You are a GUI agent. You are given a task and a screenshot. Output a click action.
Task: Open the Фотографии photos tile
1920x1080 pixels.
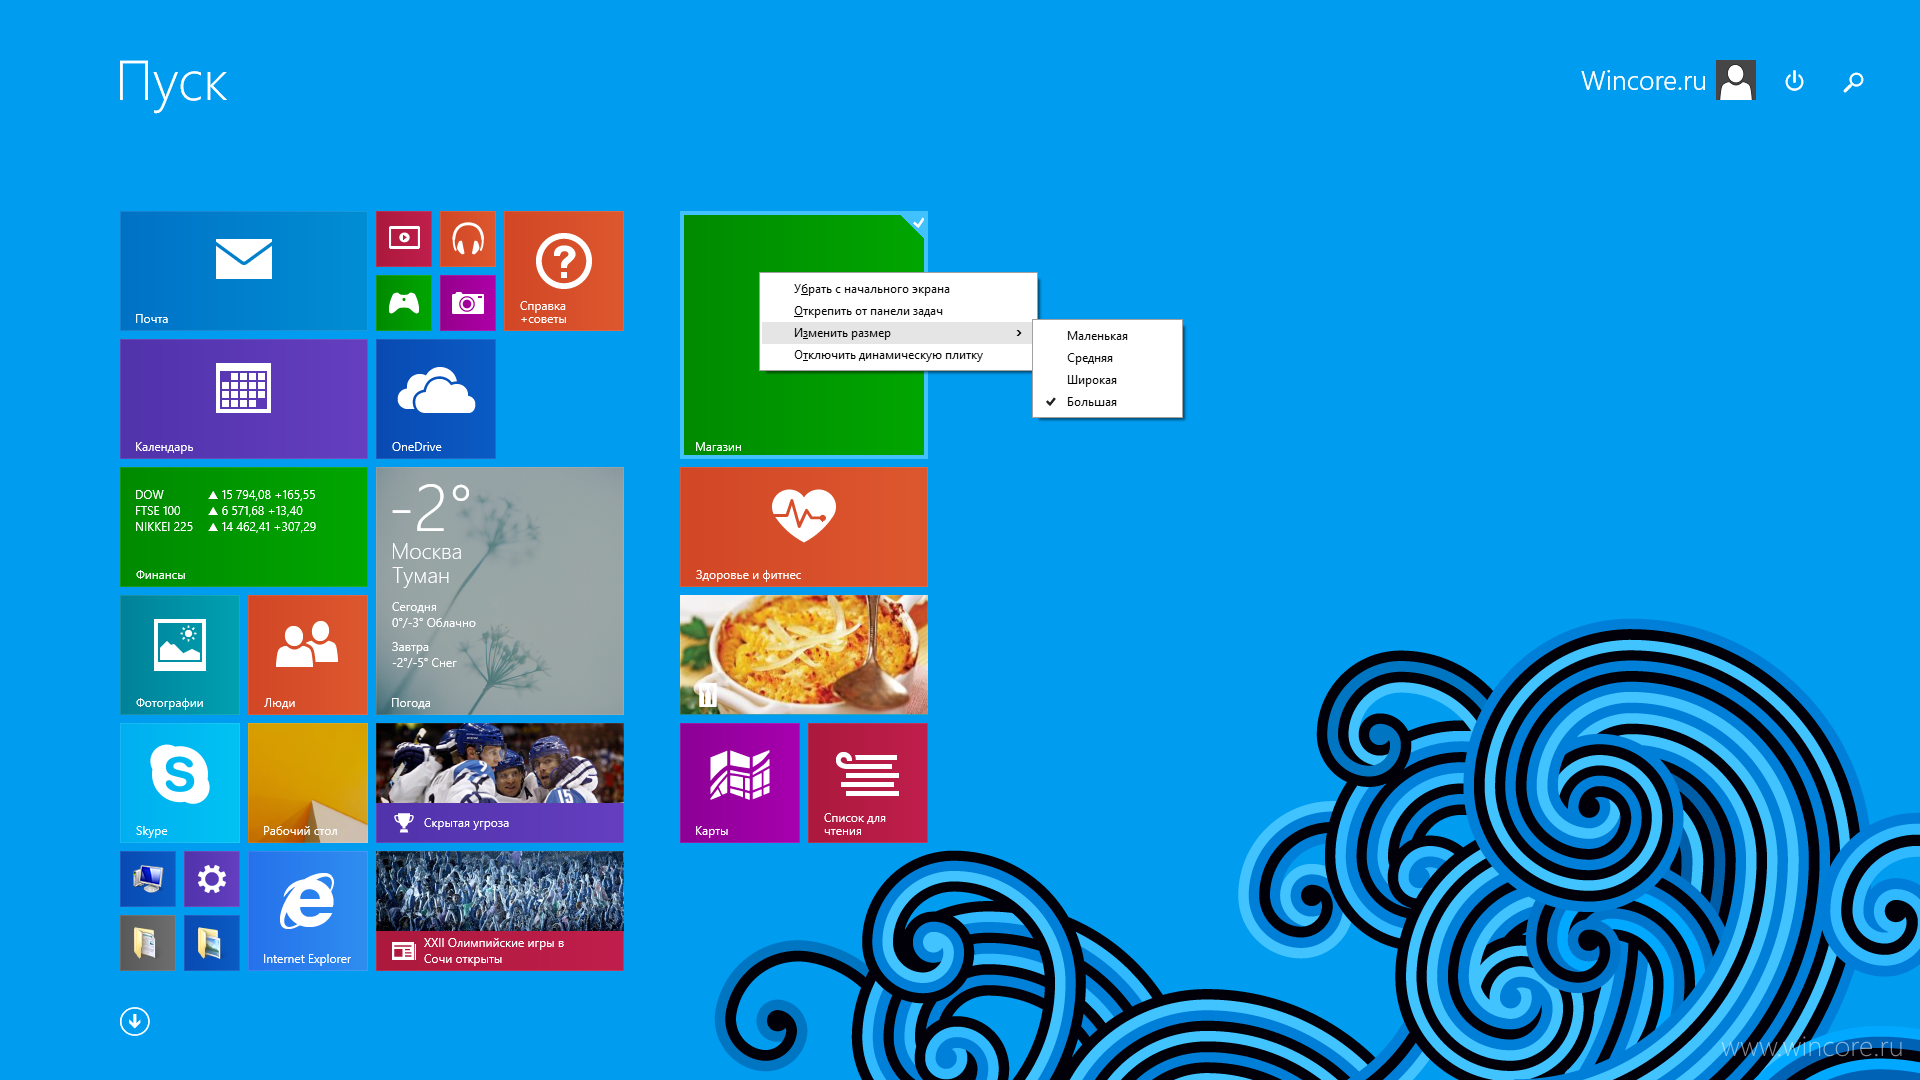coord(179,654)
